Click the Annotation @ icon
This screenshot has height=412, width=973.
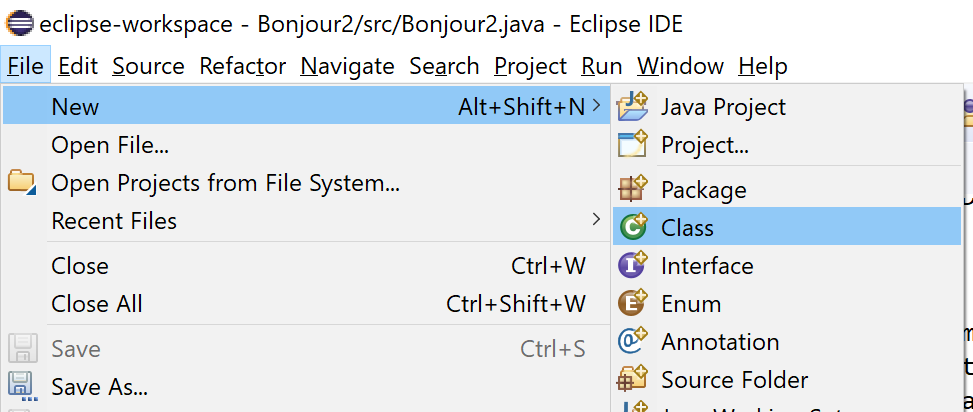tap(633, 341)
